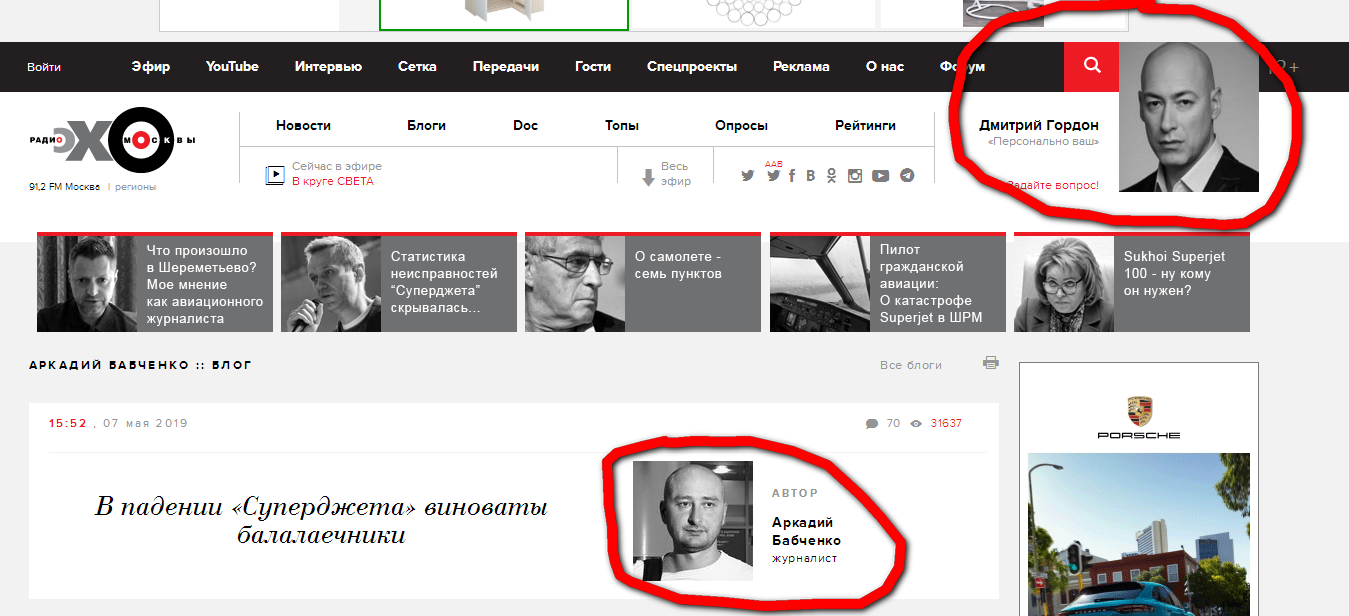Click the blog title В падении «Суперджета»

point(321,520)
